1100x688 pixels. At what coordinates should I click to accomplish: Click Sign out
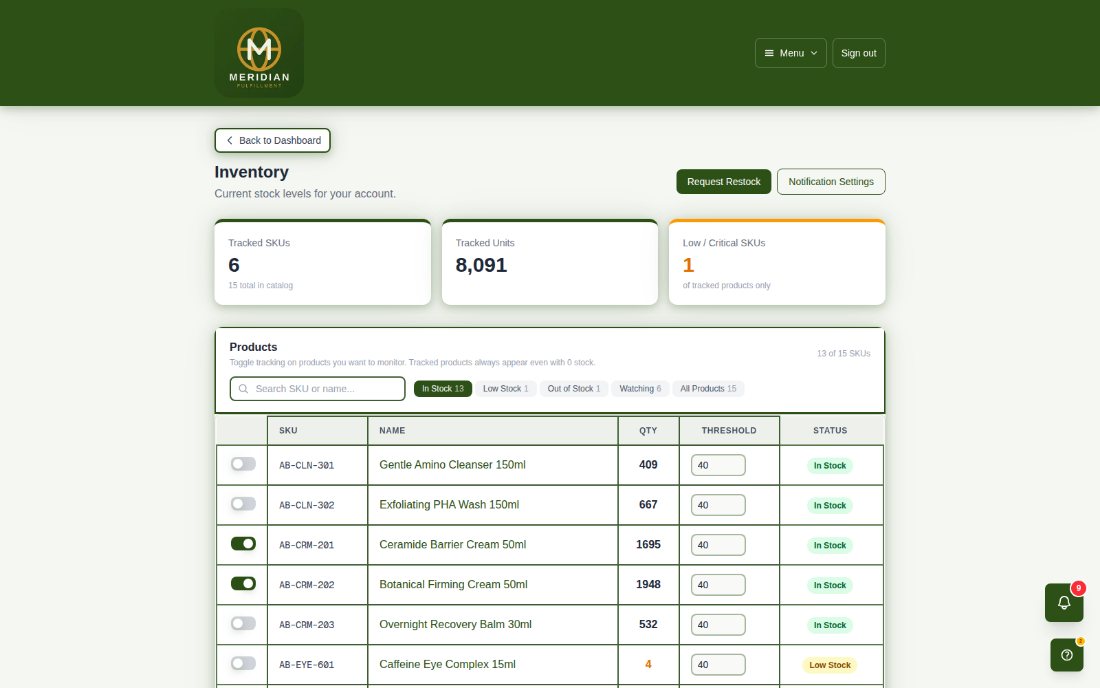point(859,53)
